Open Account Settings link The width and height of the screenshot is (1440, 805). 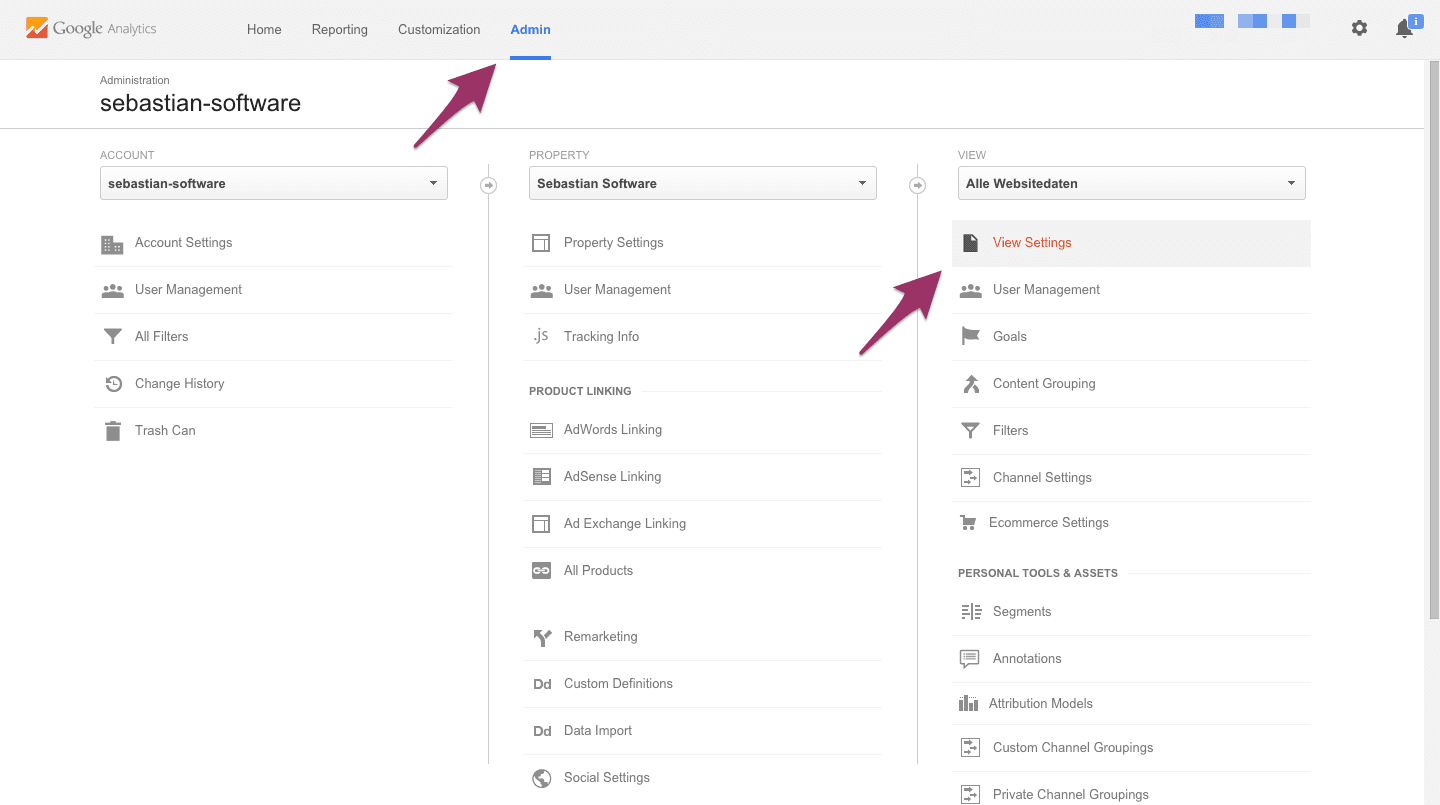[x=183, y=243]
